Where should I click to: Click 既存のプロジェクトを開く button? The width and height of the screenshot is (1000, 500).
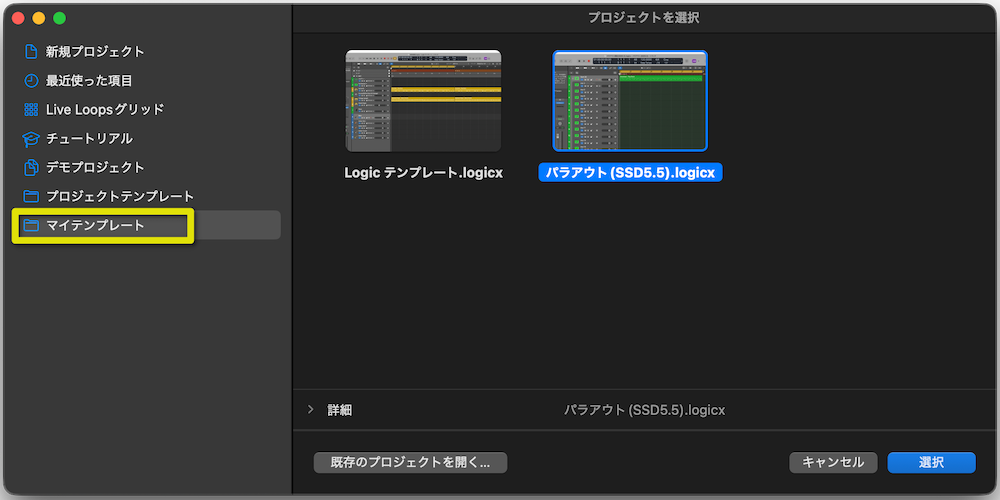(410, 462)
